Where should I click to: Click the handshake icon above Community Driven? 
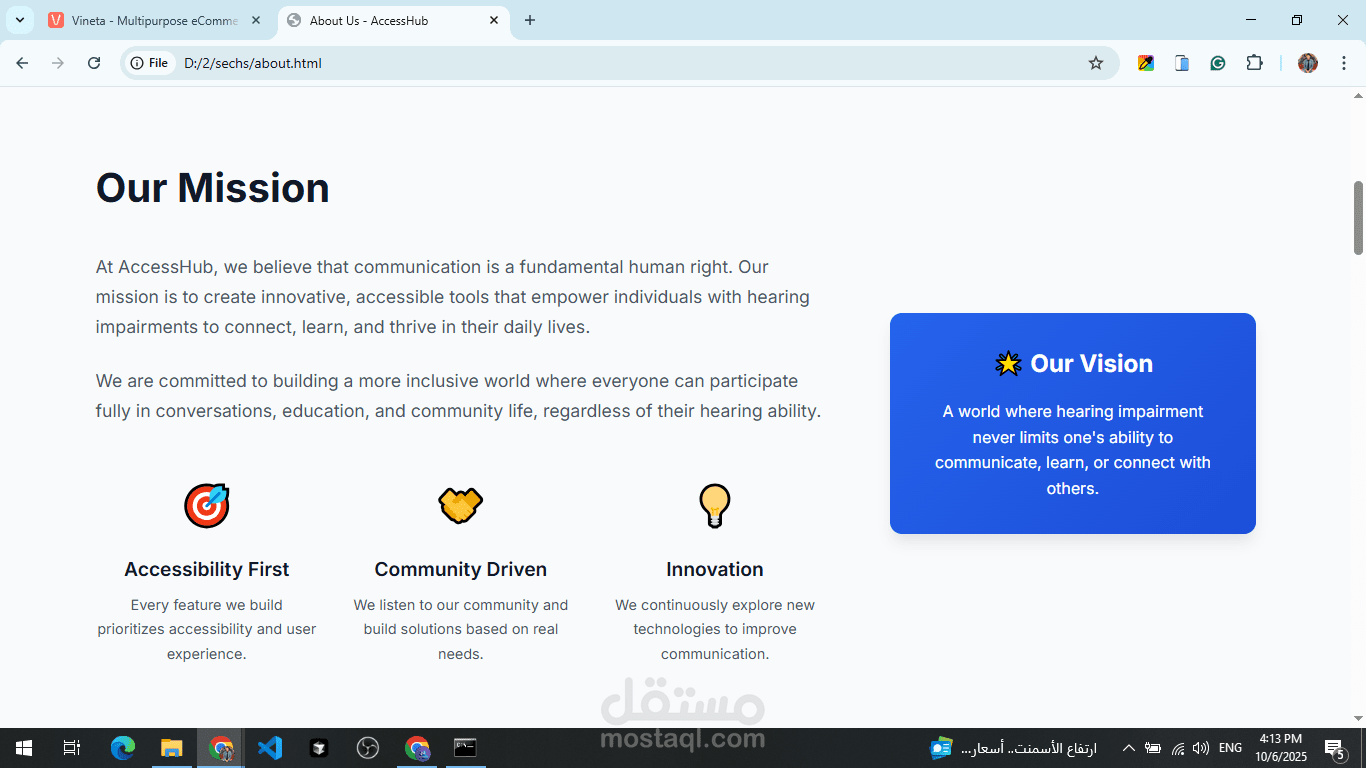tap(461, 506)
